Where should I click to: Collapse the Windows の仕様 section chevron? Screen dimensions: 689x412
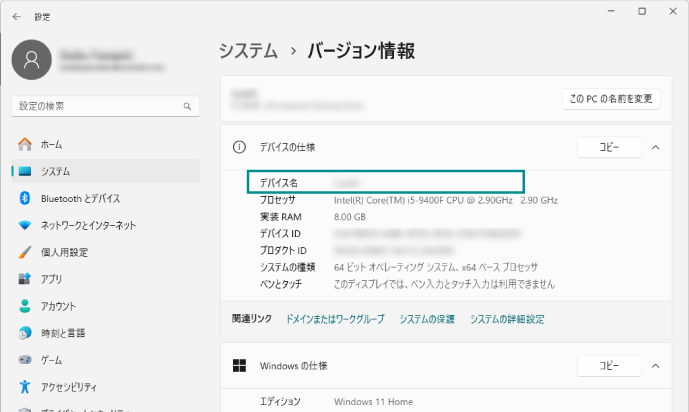click(x=655, y=366)
